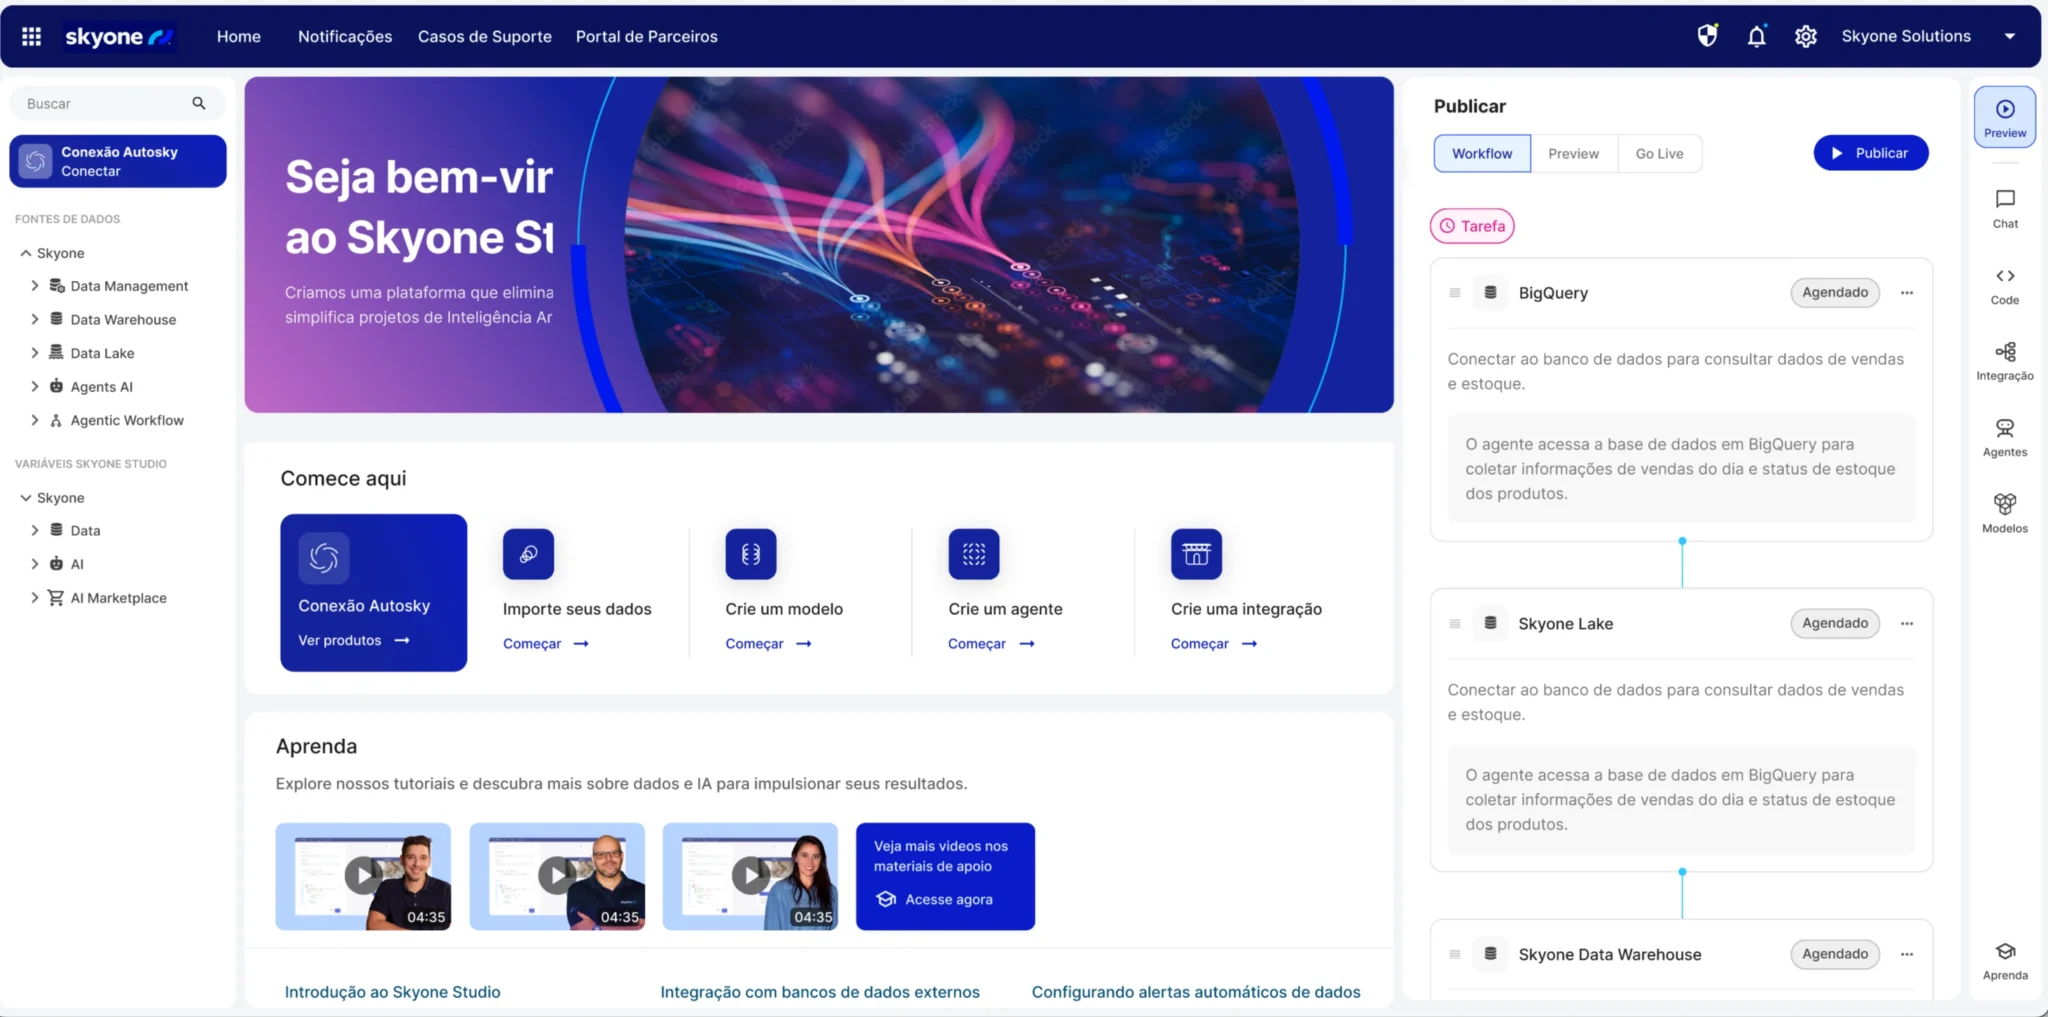Click the BigQuery Agendado status badge

click(1835, 293)
